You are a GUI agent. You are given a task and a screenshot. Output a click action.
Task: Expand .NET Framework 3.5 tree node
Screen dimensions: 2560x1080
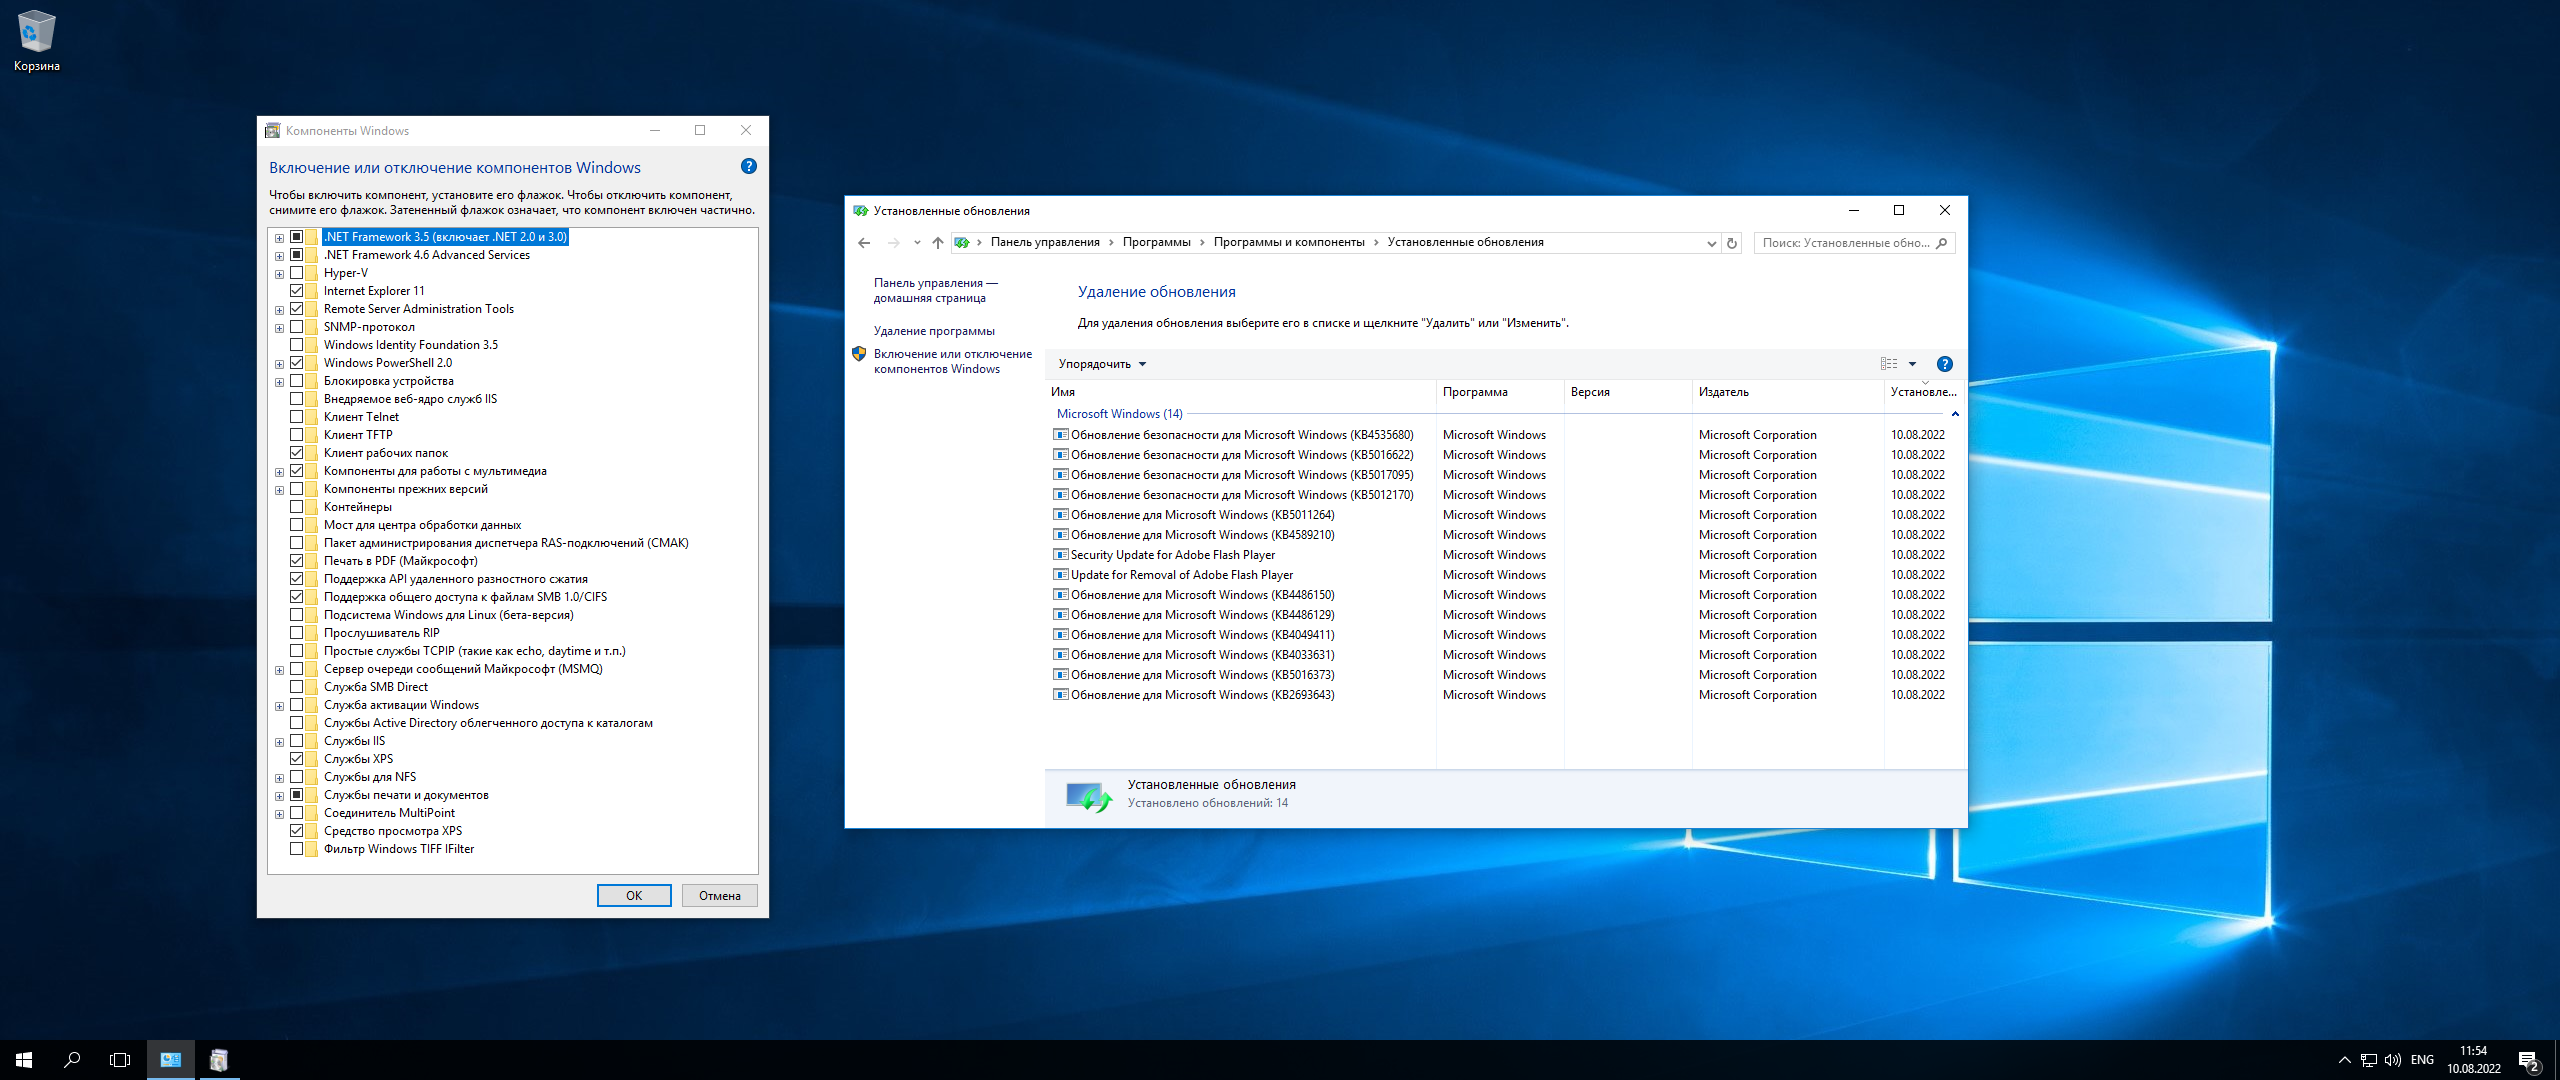[x=279, y=238]
